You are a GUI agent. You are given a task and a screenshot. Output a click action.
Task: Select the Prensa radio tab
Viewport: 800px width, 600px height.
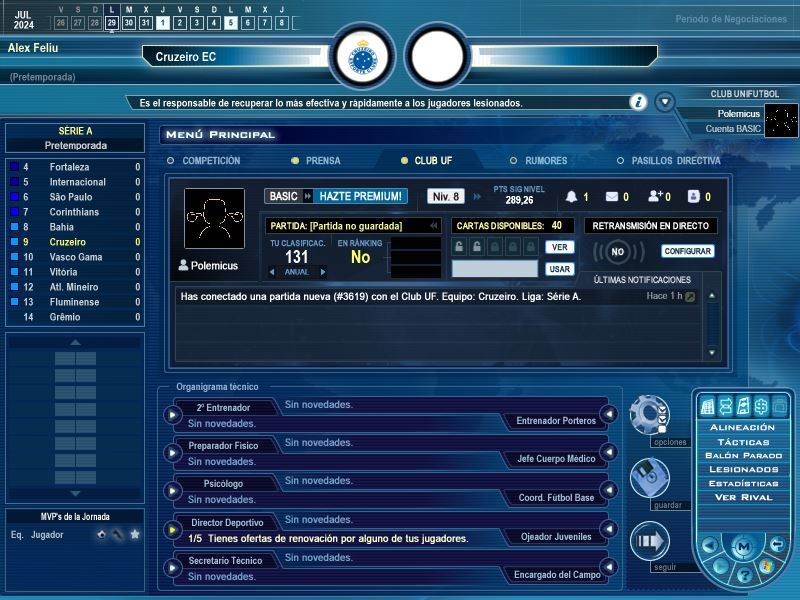tap(316, 161)
